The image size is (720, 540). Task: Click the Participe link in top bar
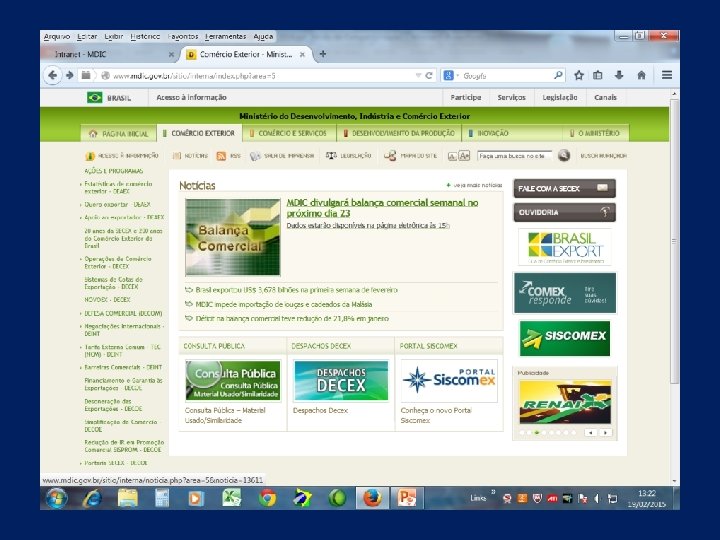click(x=466, y=97)
